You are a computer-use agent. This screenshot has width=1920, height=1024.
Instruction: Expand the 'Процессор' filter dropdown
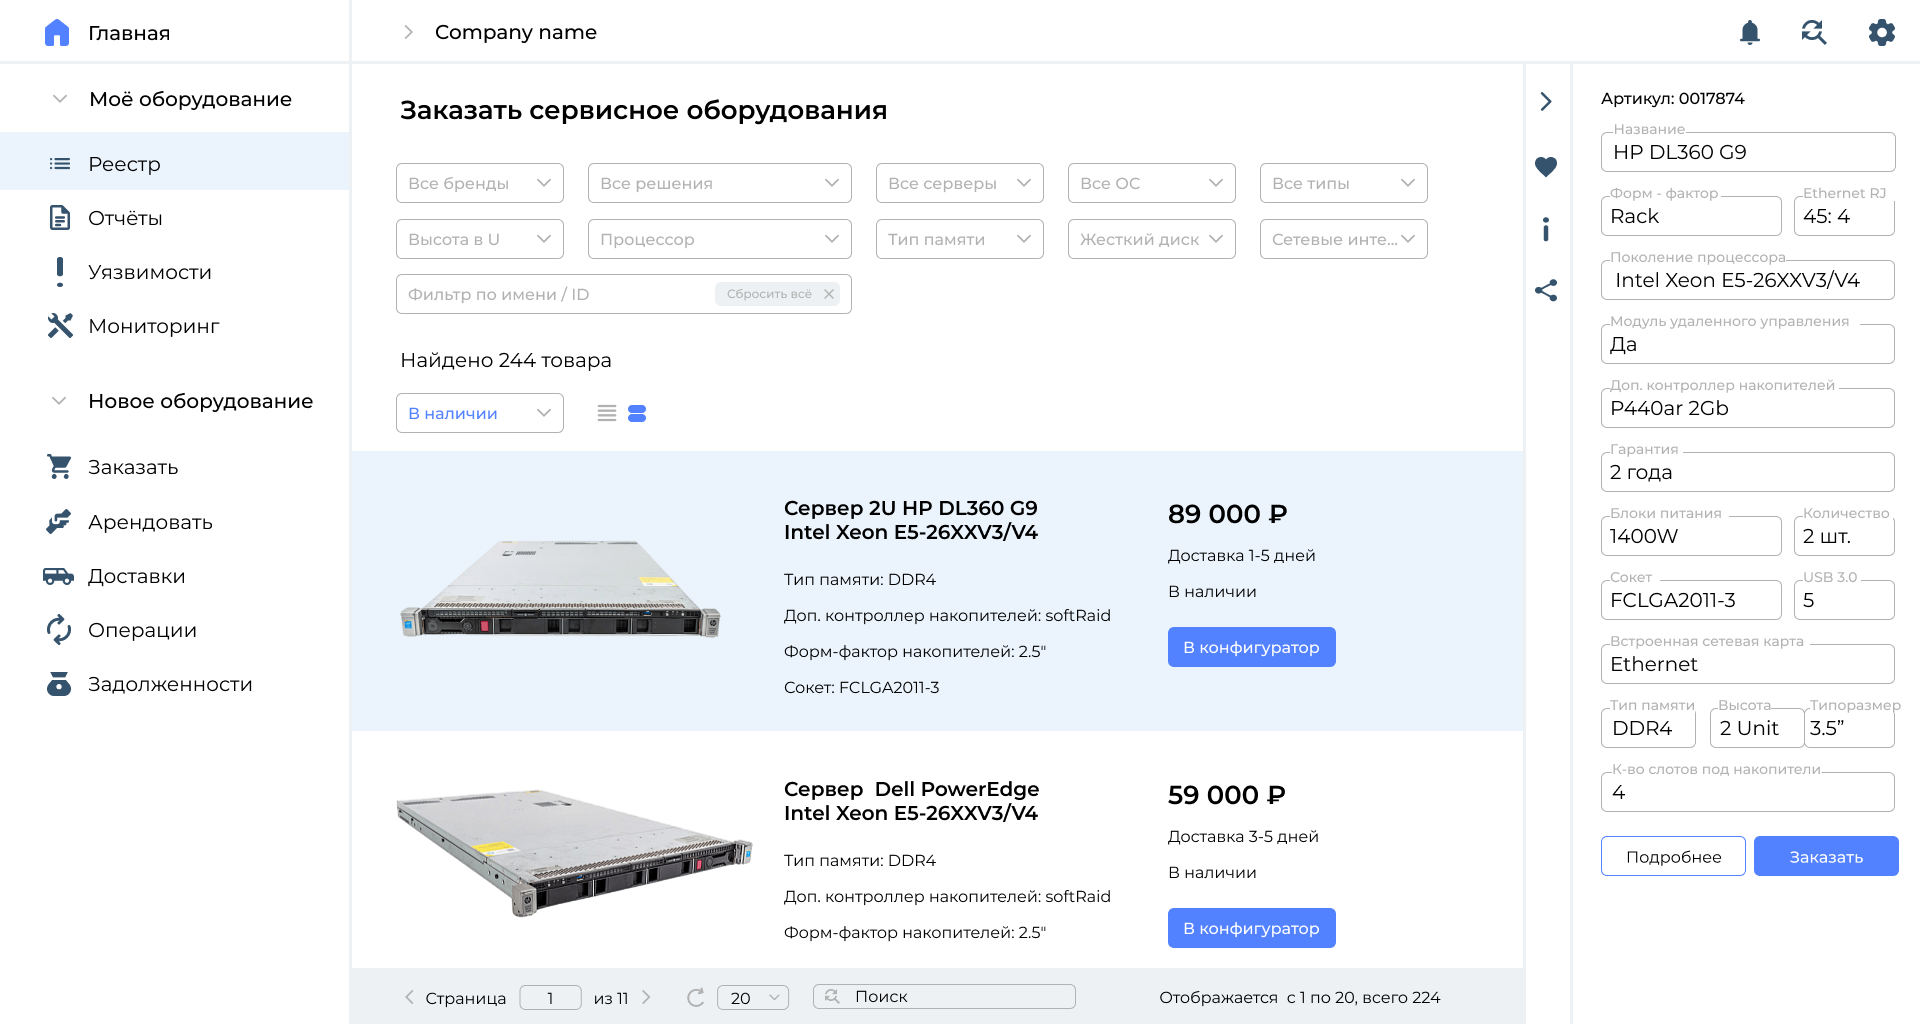pyautogui.click(x=719, y=239)
